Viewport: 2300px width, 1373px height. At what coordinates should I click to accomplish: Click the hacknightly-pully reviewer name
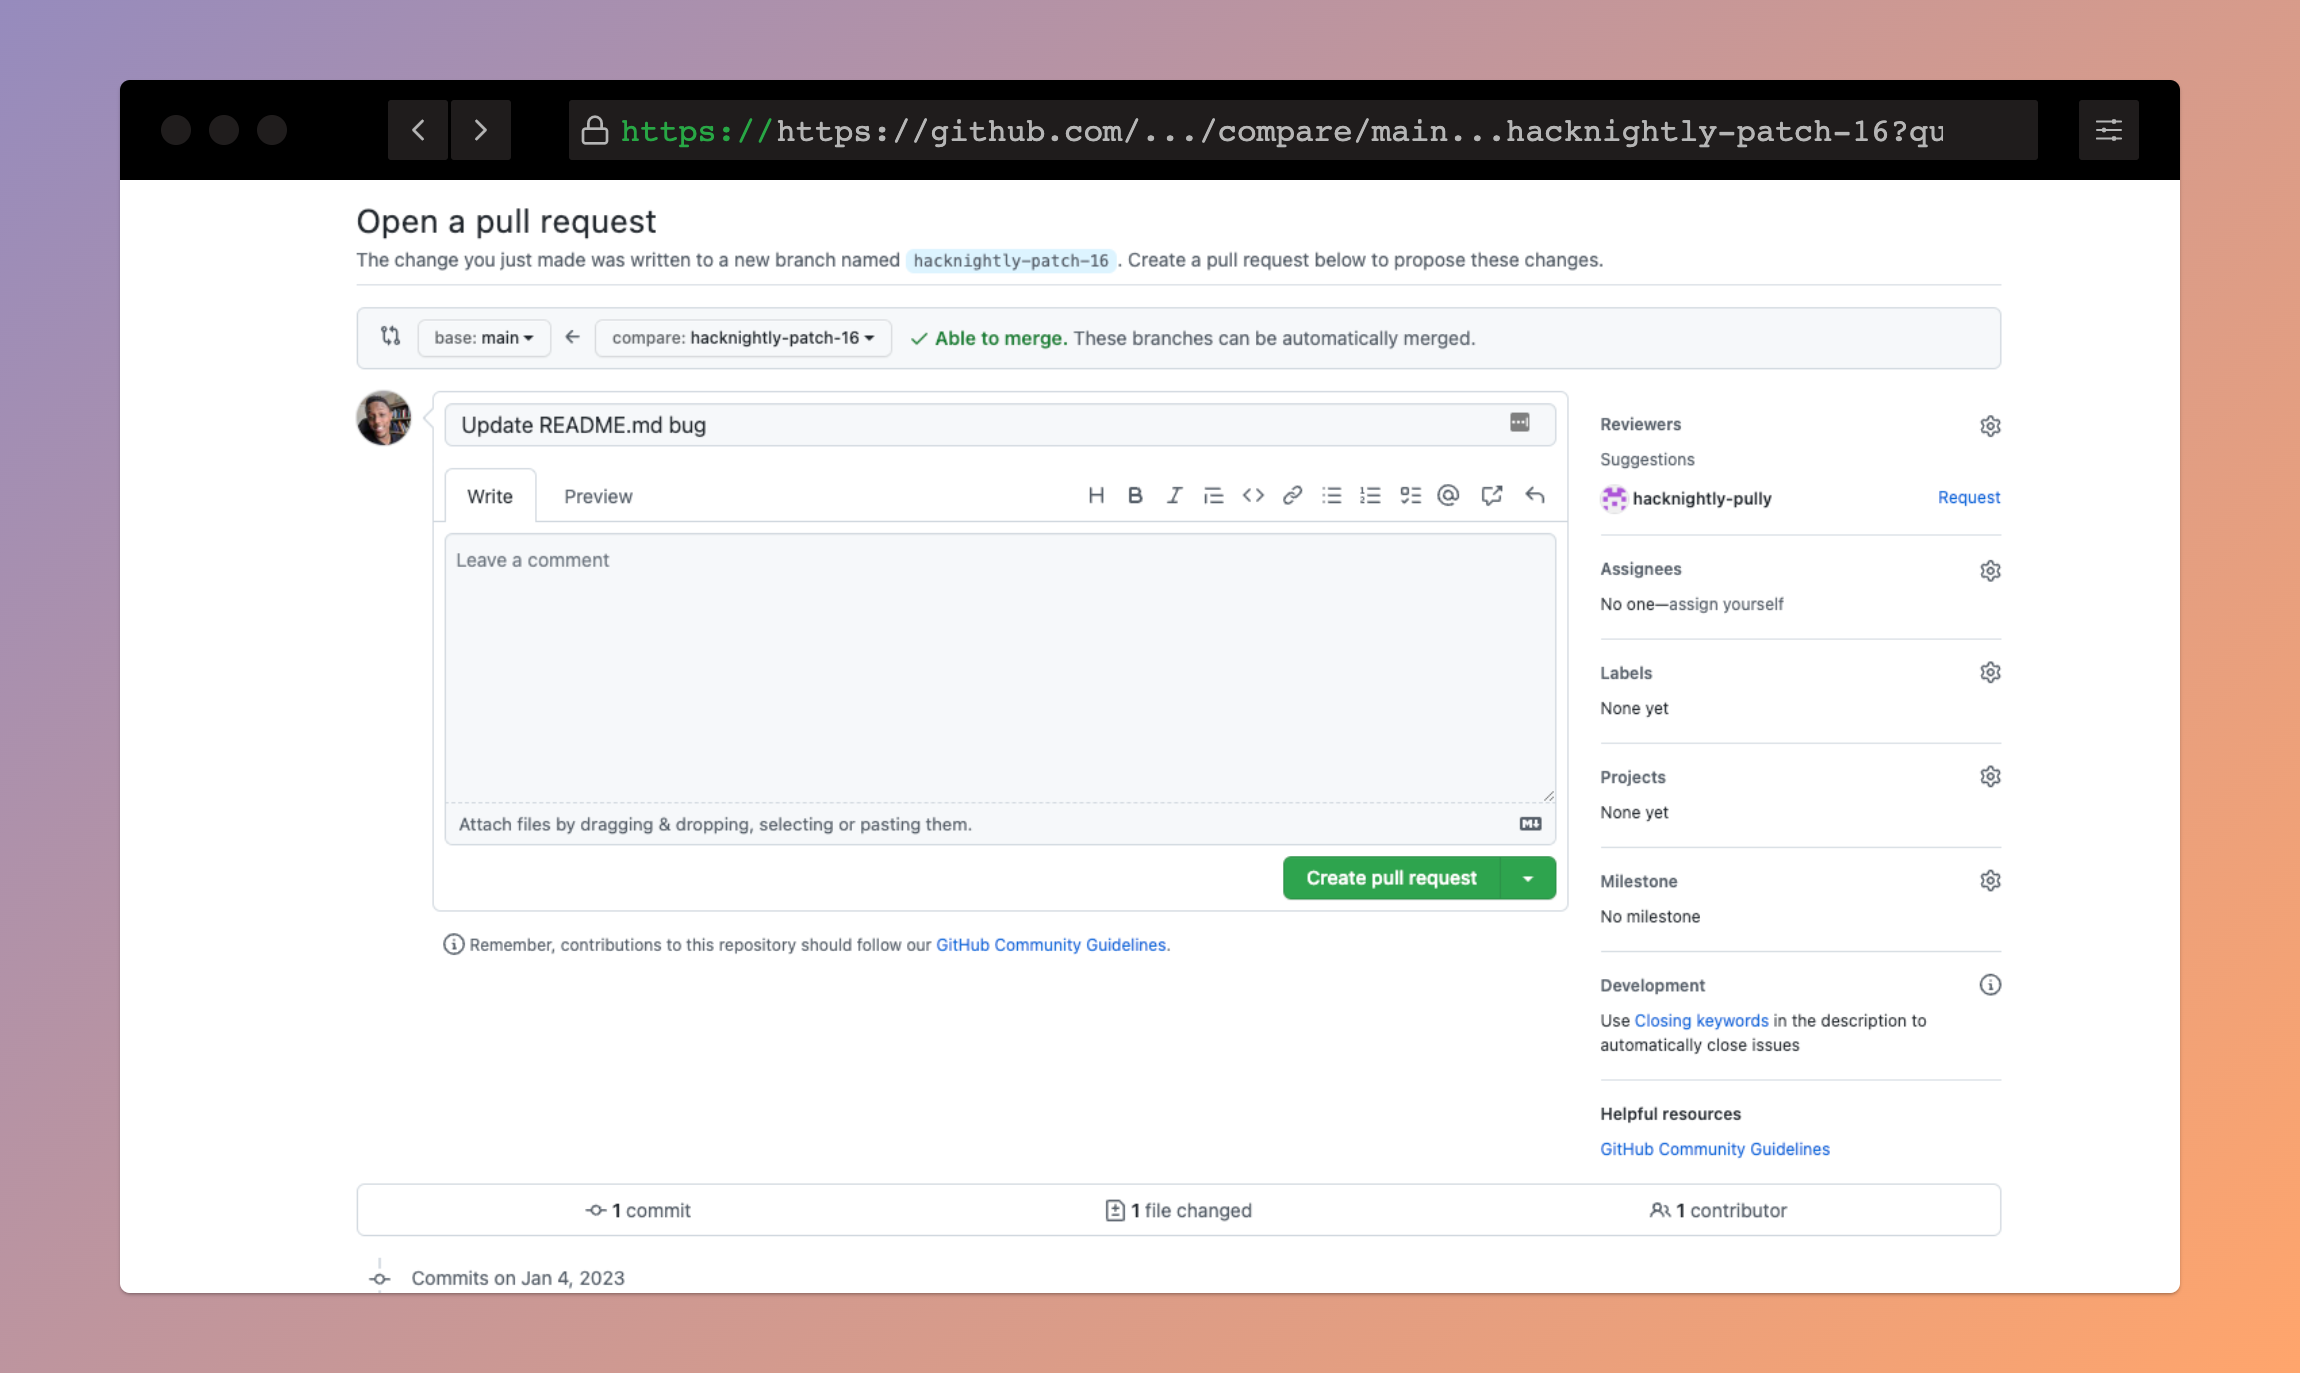[x=1701, y=498]
